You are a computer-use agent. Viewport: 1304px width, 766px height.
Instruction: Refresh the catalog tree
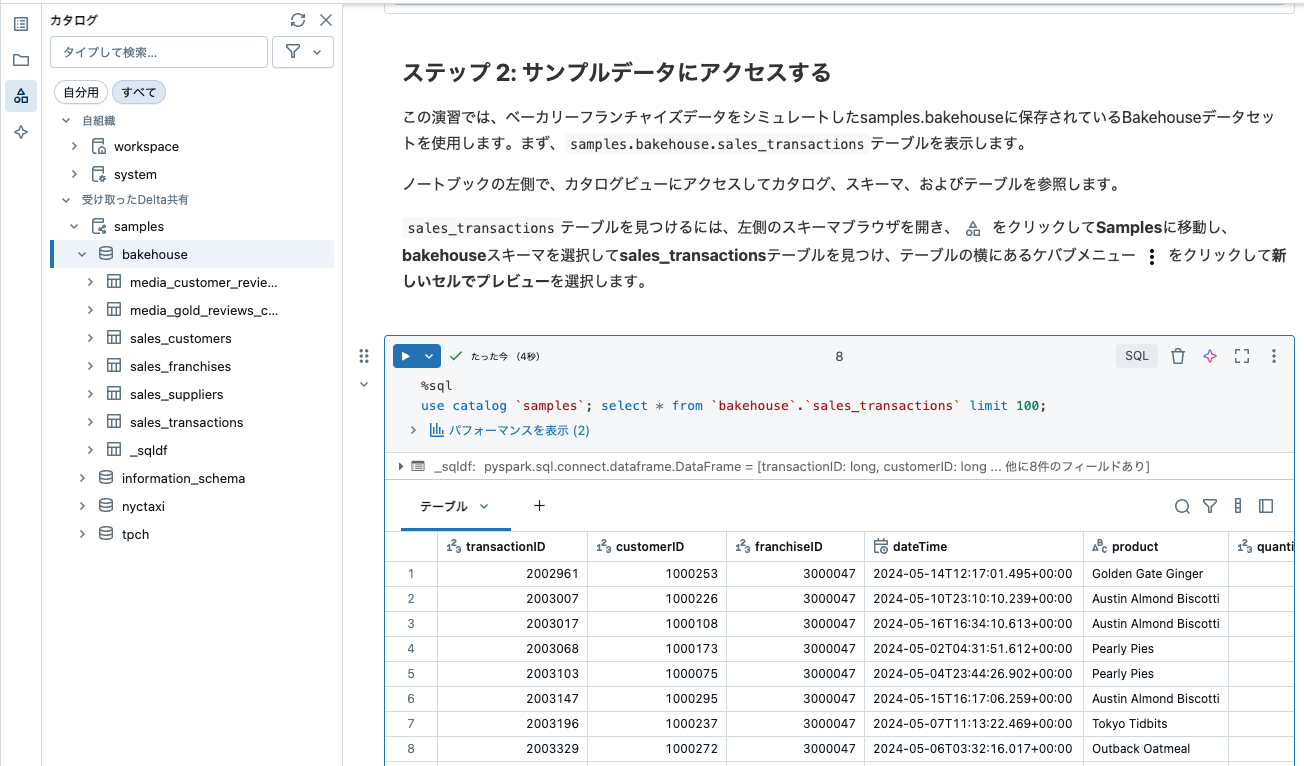298,19
